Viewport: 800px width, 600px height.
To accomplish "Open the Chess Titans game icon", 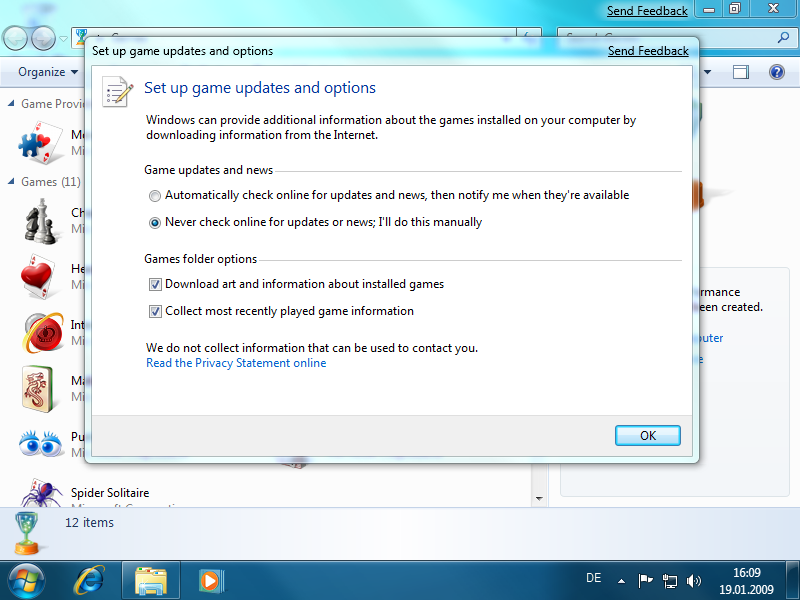I will coord(38,219).
